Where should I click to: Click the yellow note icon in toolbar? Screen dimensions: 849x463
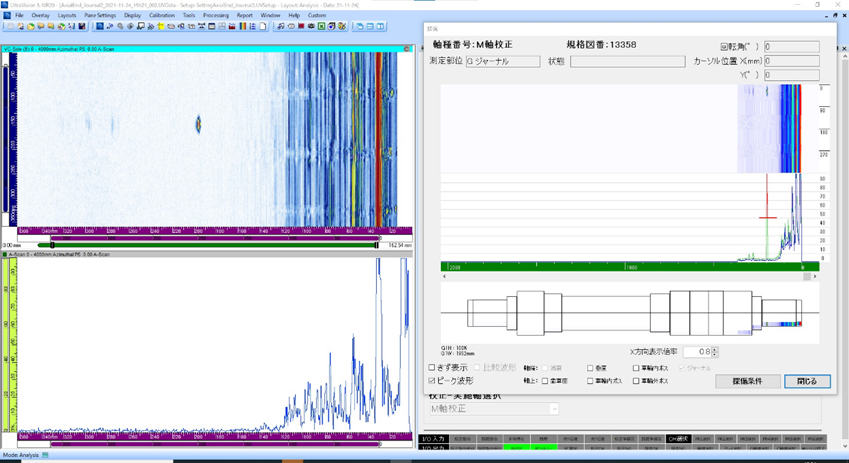coord(161,26)
